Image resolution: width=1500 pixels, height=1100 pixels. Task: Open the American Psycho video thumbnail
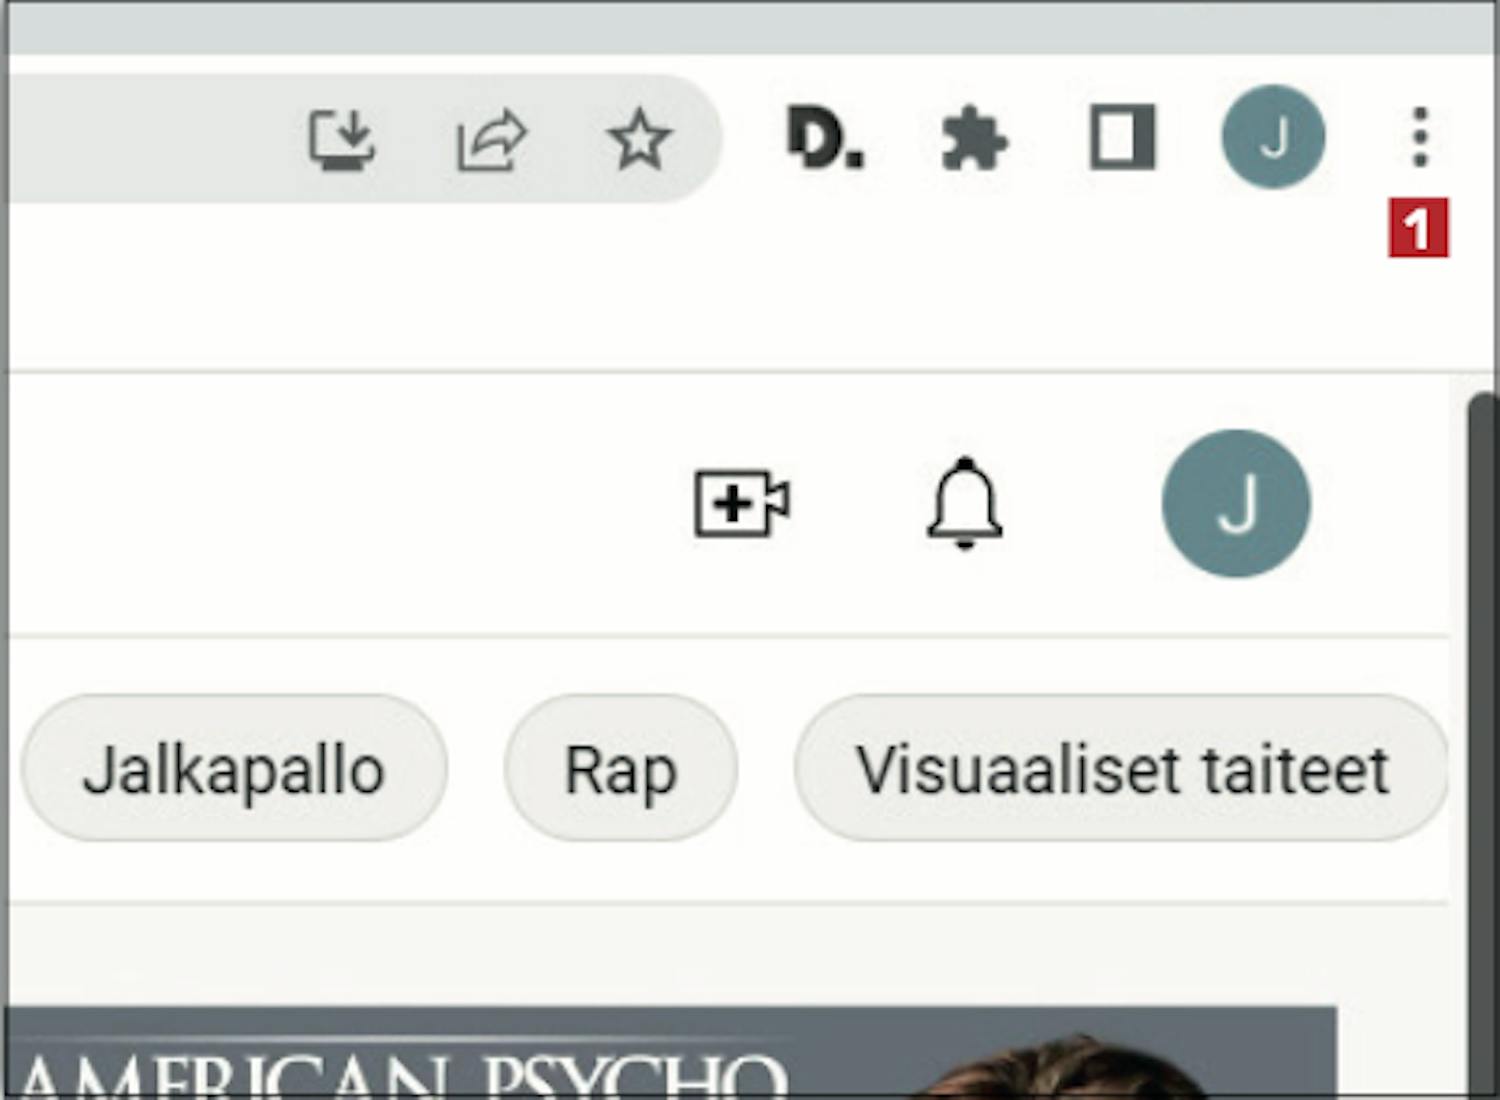click(671, 1053)
